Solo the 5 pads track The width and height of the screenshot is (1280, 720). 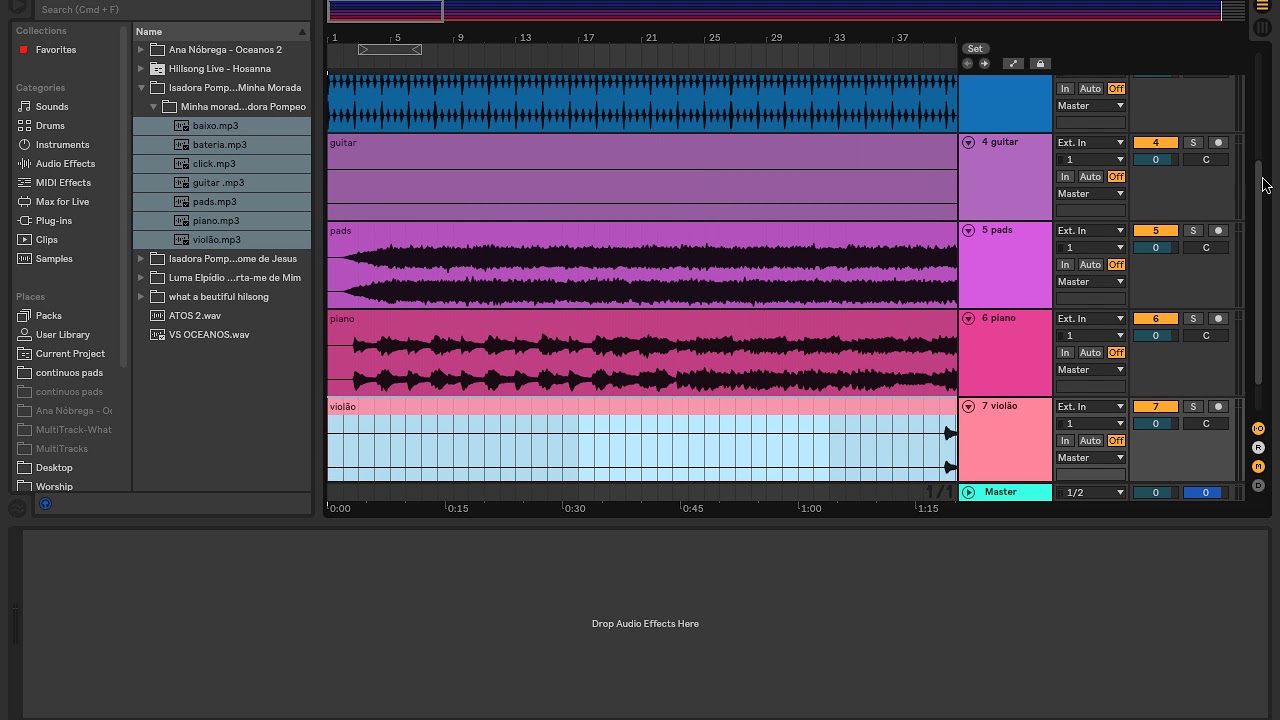point(1193,231)
